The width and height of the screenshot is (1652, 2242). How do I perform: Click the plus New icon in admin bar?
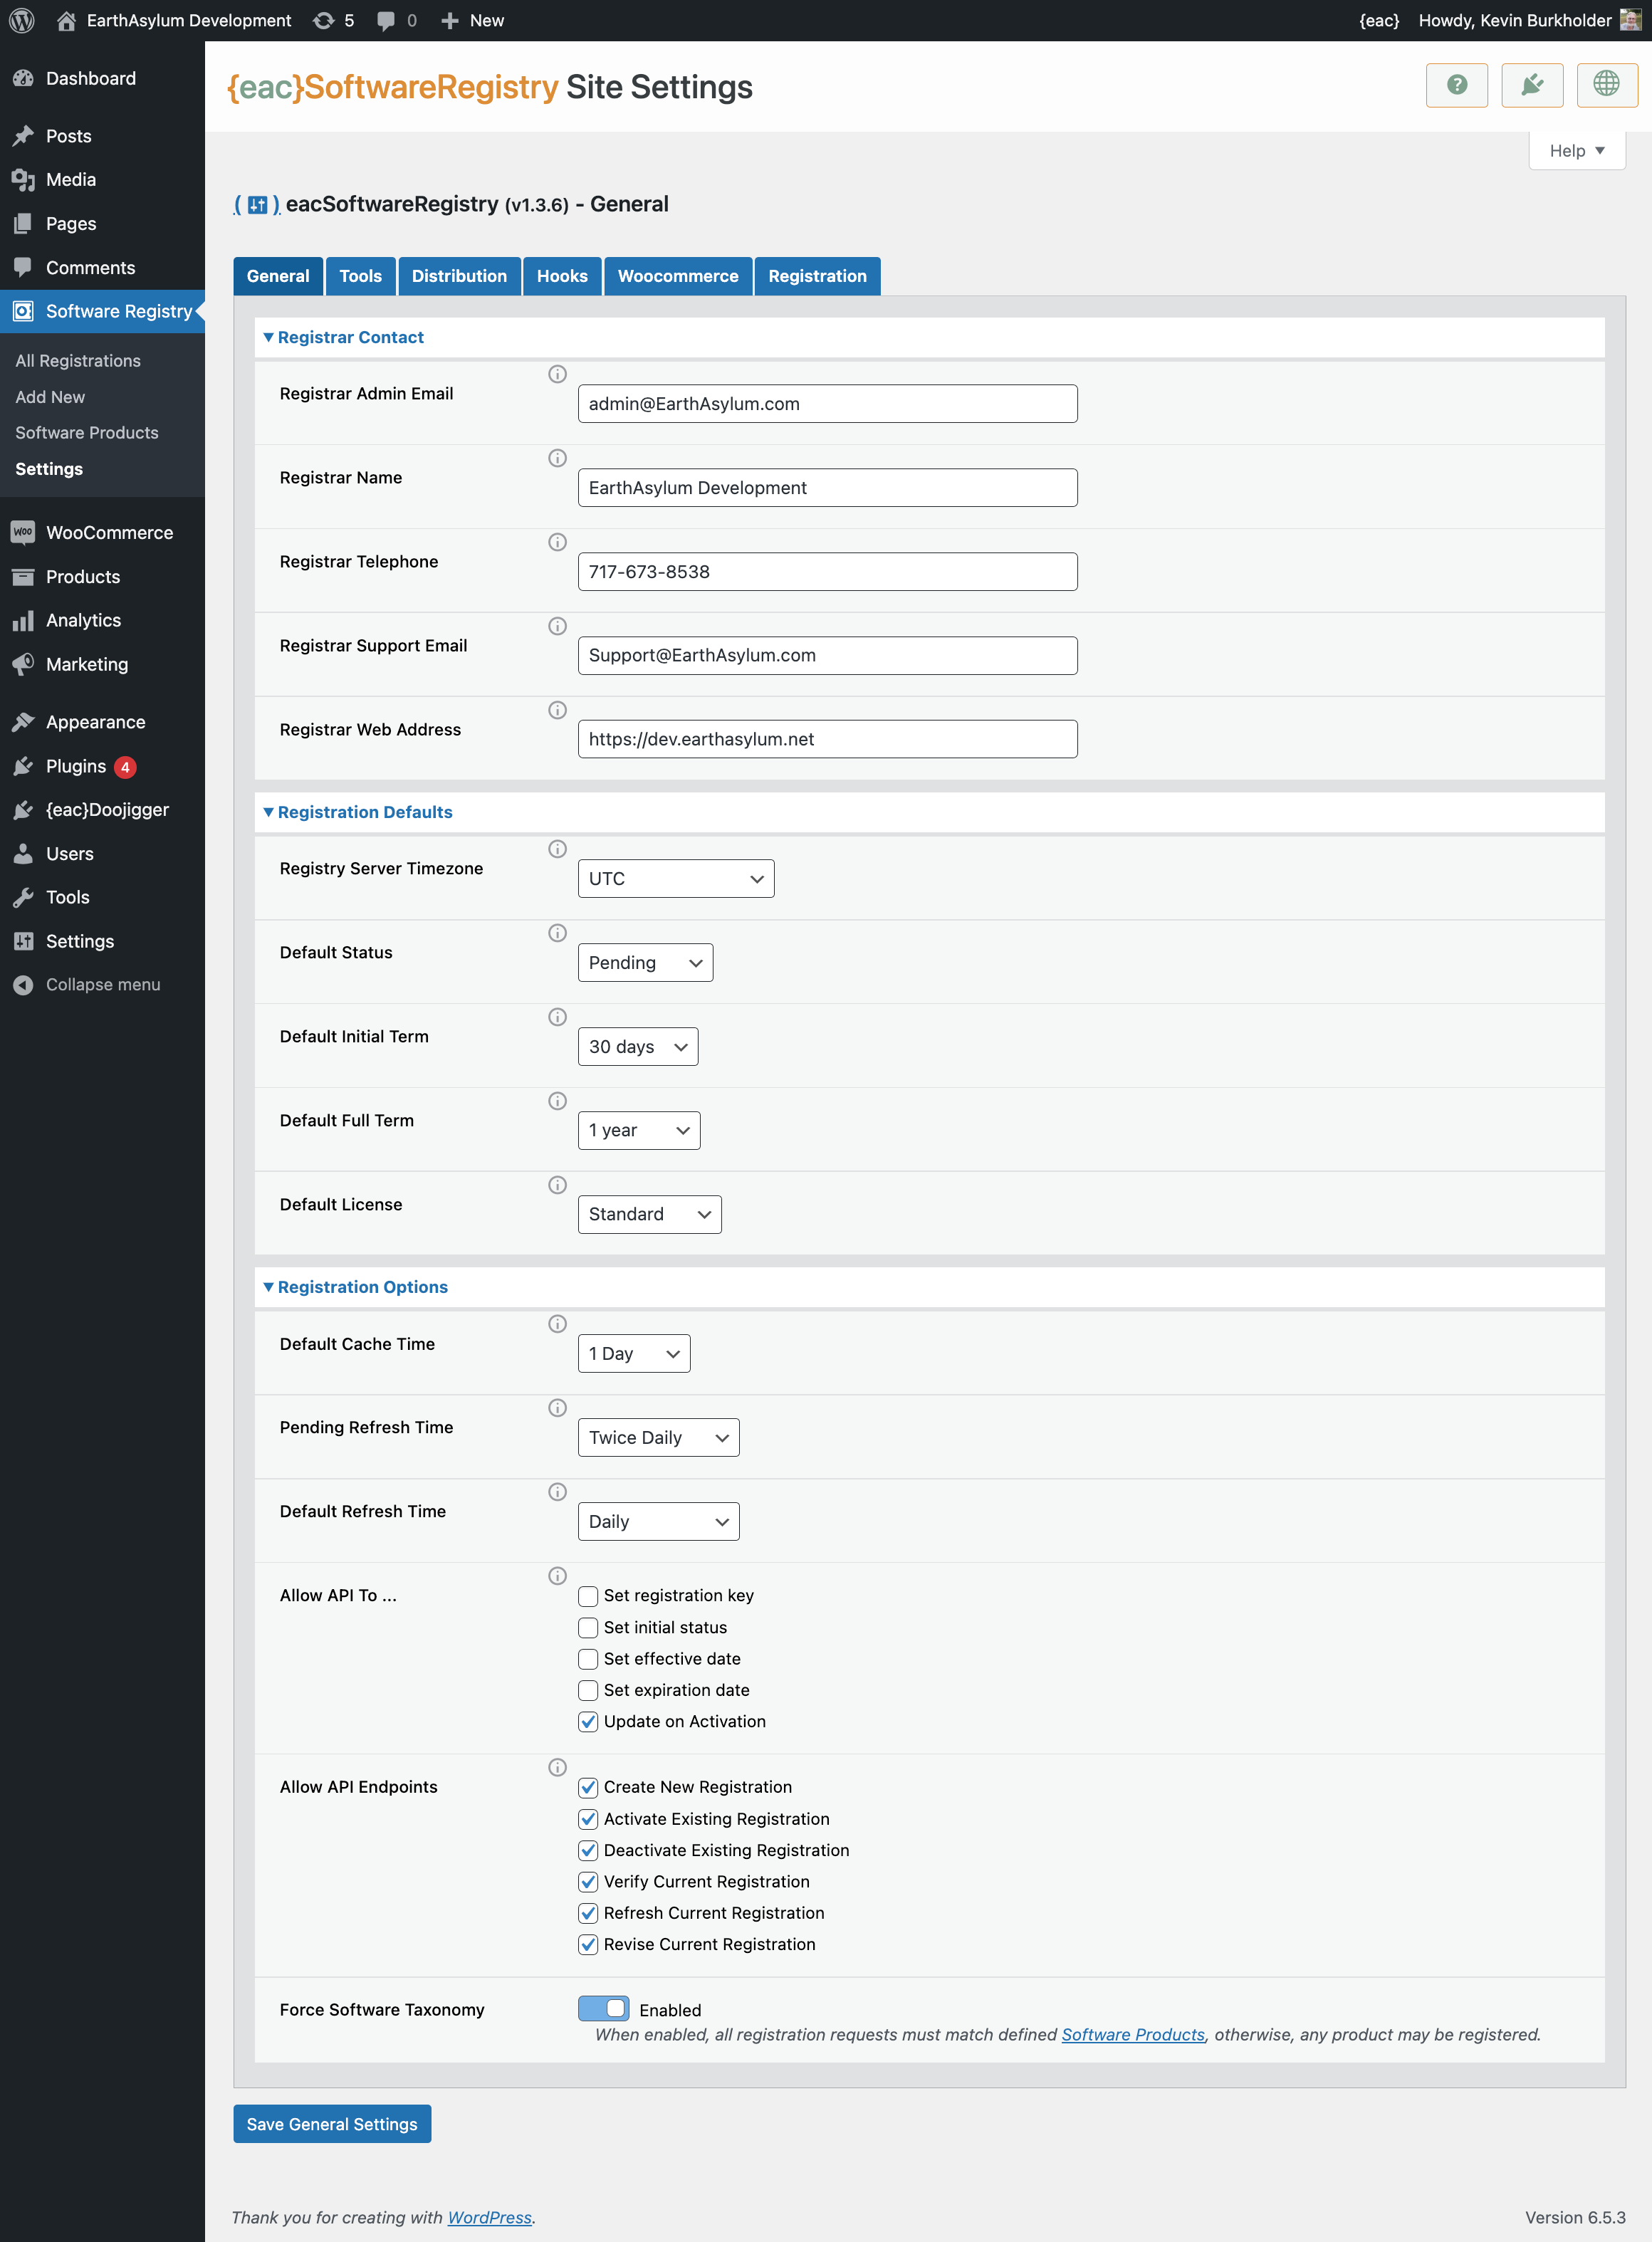(x=472, y=20)
